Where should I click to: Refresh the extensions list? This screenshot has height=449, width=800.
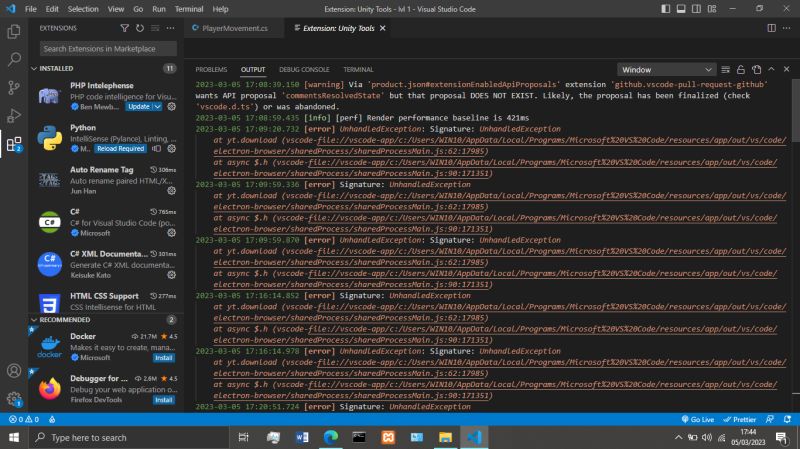[x=140, y=28]
